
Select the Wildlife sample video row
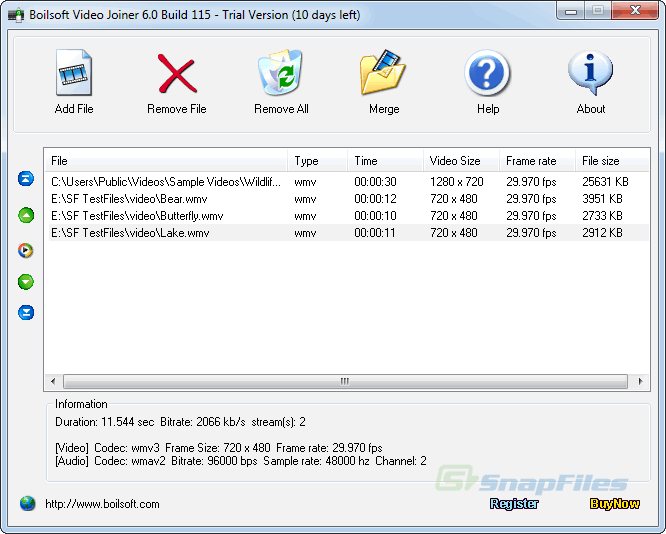[347, 182]
